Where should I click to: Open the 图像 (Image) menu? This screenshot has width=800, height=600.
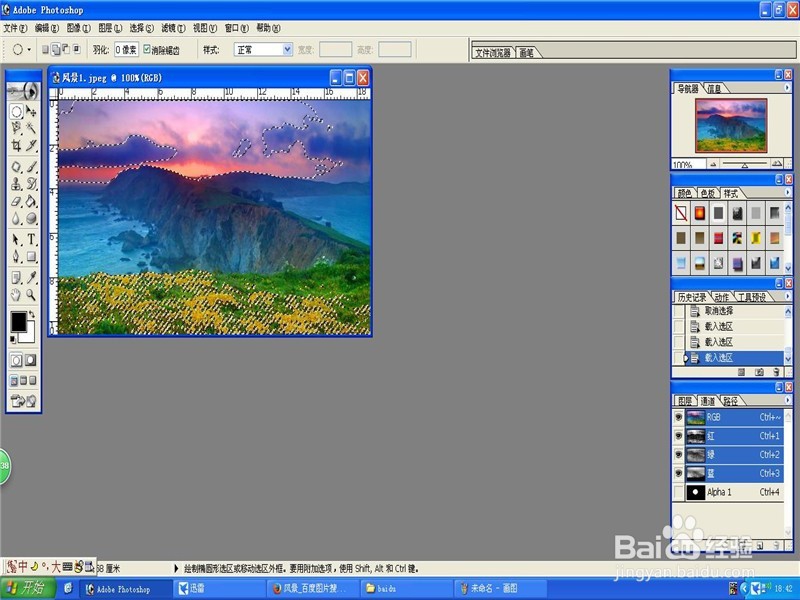(79, 28)
